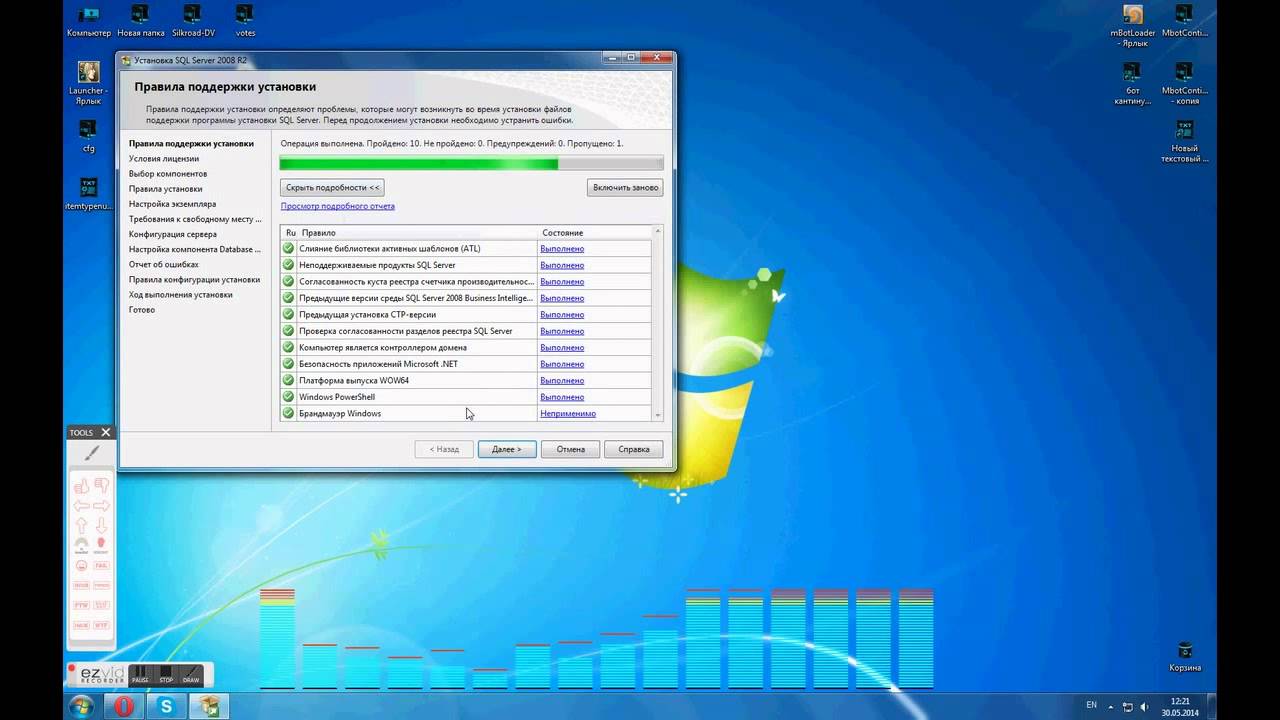Select the MbotConti - копия desktop icon
Screen dimensions: 1280x720
[x=1184, y=84]
